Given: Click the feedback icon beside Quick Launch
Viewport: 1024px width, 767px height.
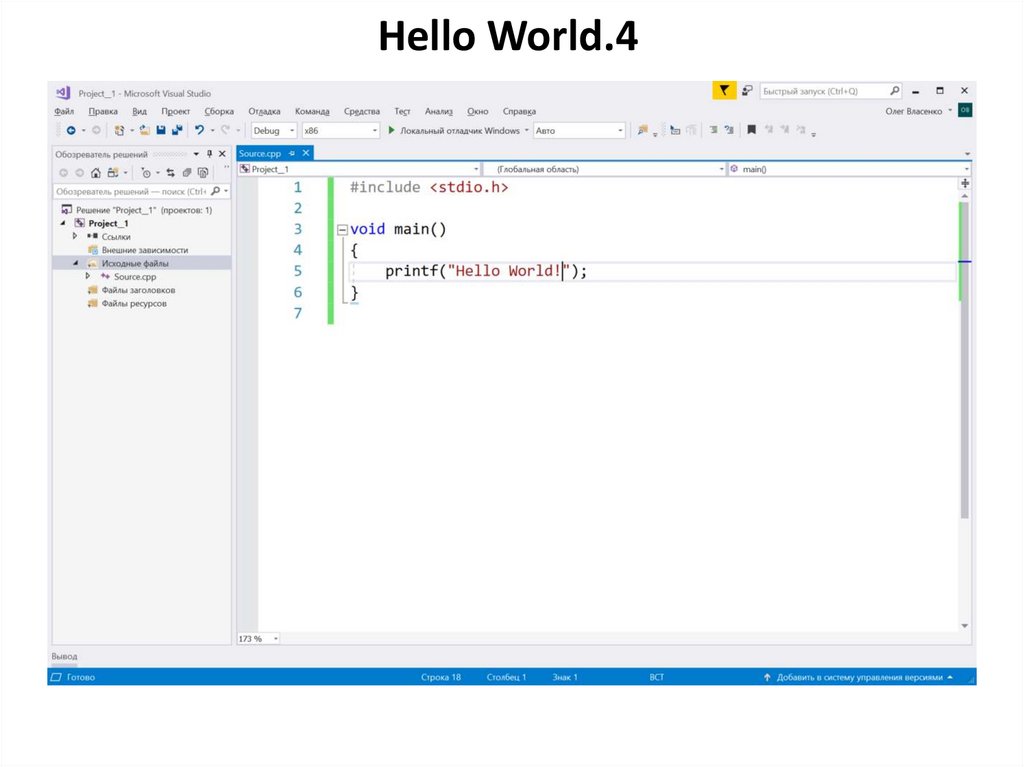Looking at the screenshot, I should 746,91.
